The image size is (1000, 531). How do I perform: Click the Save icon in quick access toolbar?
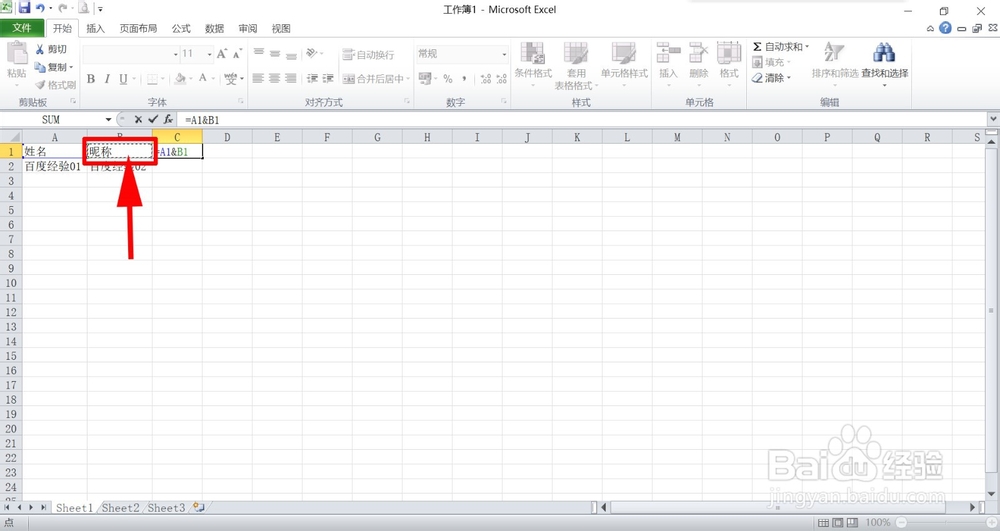(25, 8)
